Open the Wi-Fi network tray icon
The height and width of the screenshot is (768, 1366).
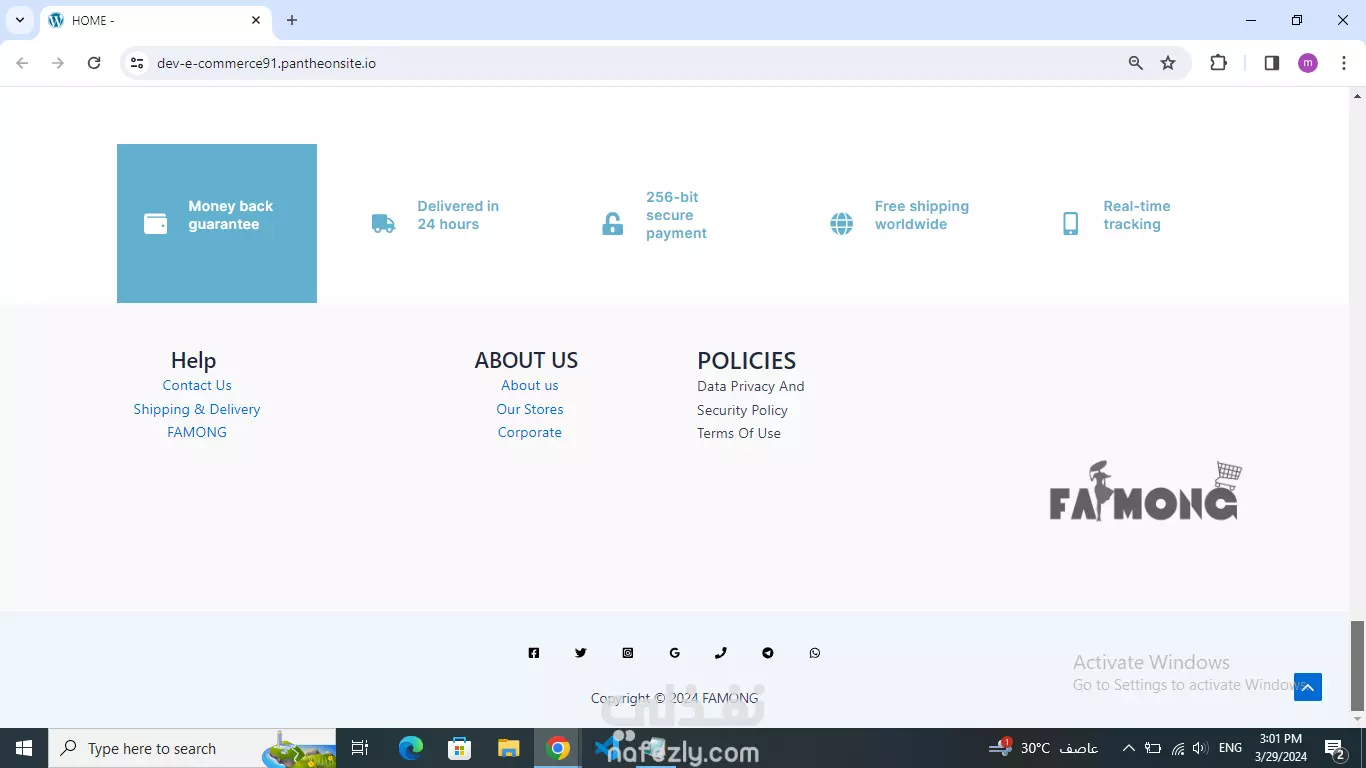pos(1178,748)
